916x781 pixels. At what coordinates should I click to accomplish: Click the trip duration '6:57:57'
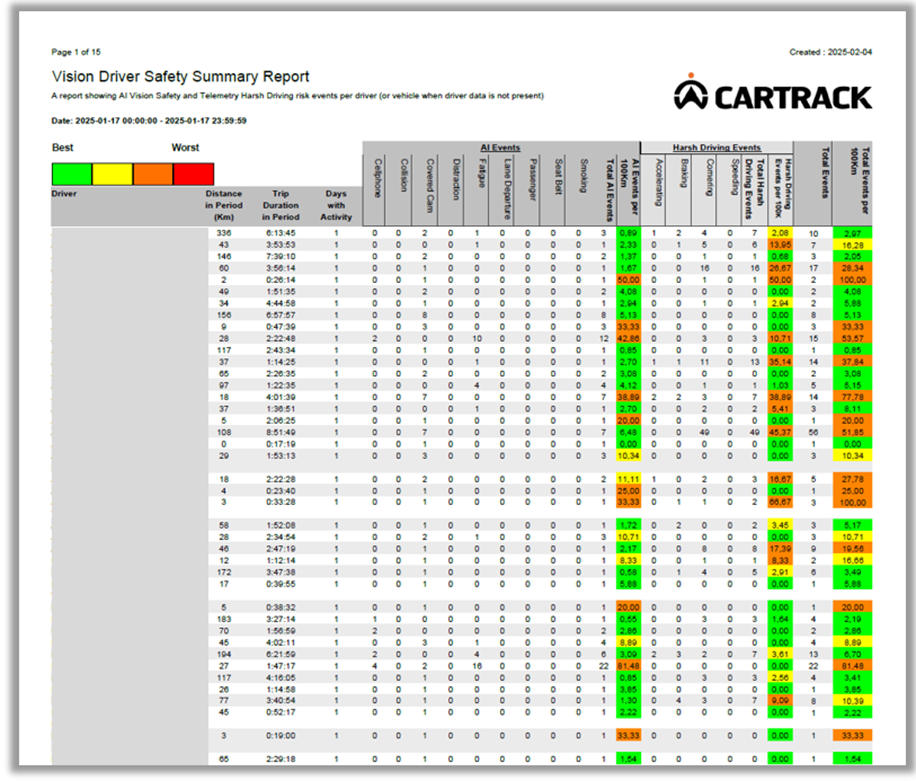[x=280, y=315]
